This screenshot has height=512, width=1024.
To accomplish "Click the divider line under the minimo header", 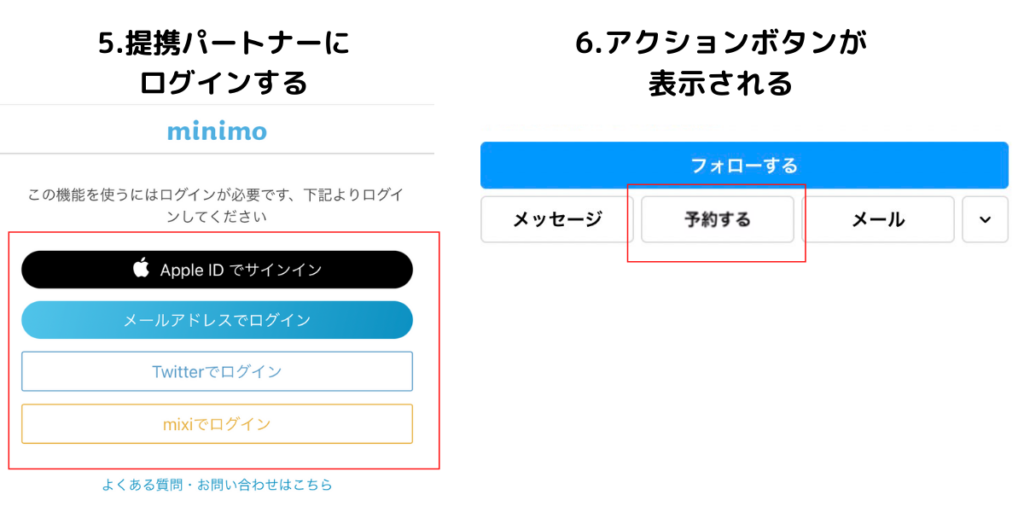I will coord(217,153).
